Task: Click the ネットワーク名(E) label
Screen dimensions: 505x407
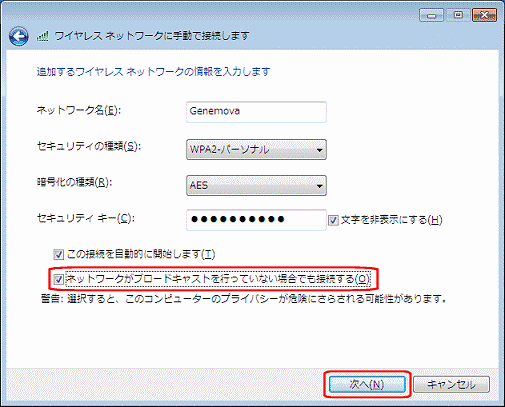Action: (78, 110)
